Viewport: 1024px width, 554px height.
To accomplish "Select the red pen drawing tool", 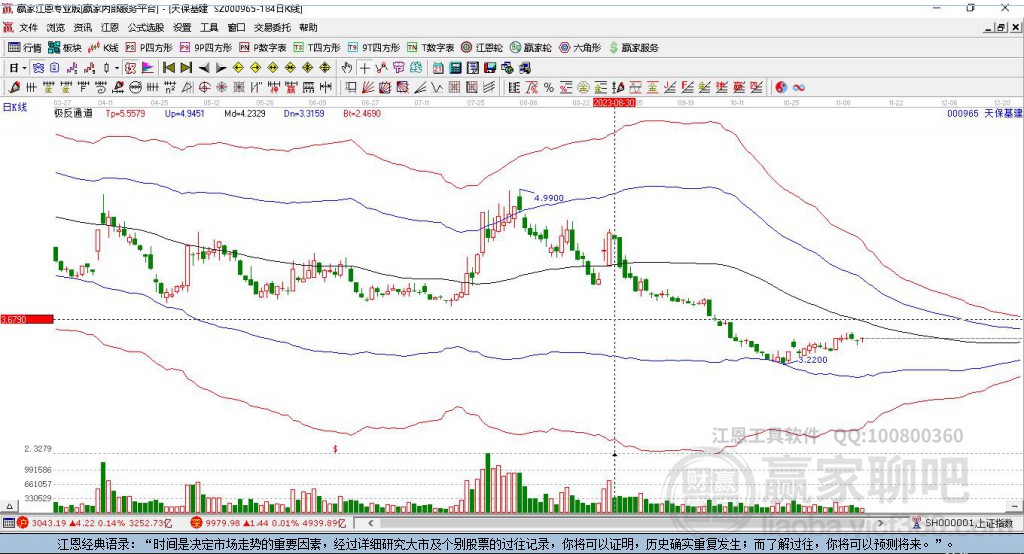I will click(14, 88).
